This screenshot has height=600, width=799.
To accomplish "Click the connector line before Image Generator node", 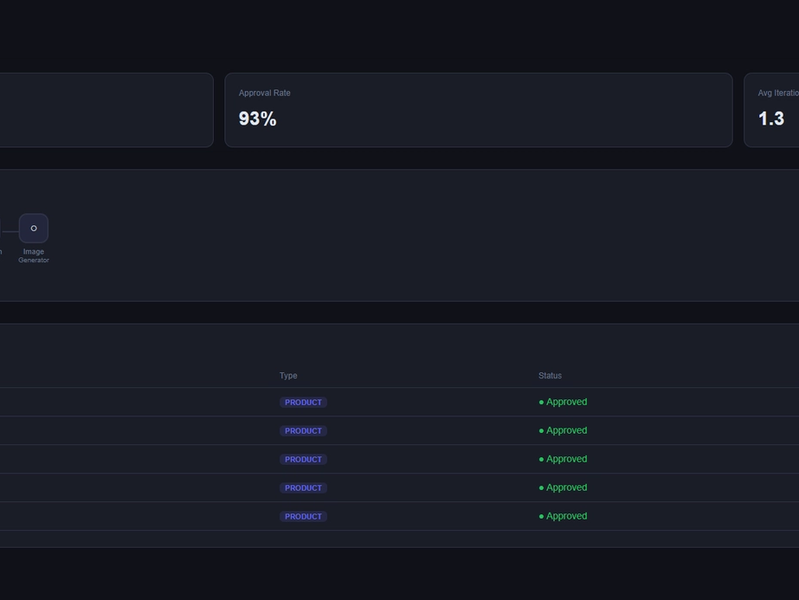I will (9, 229).
